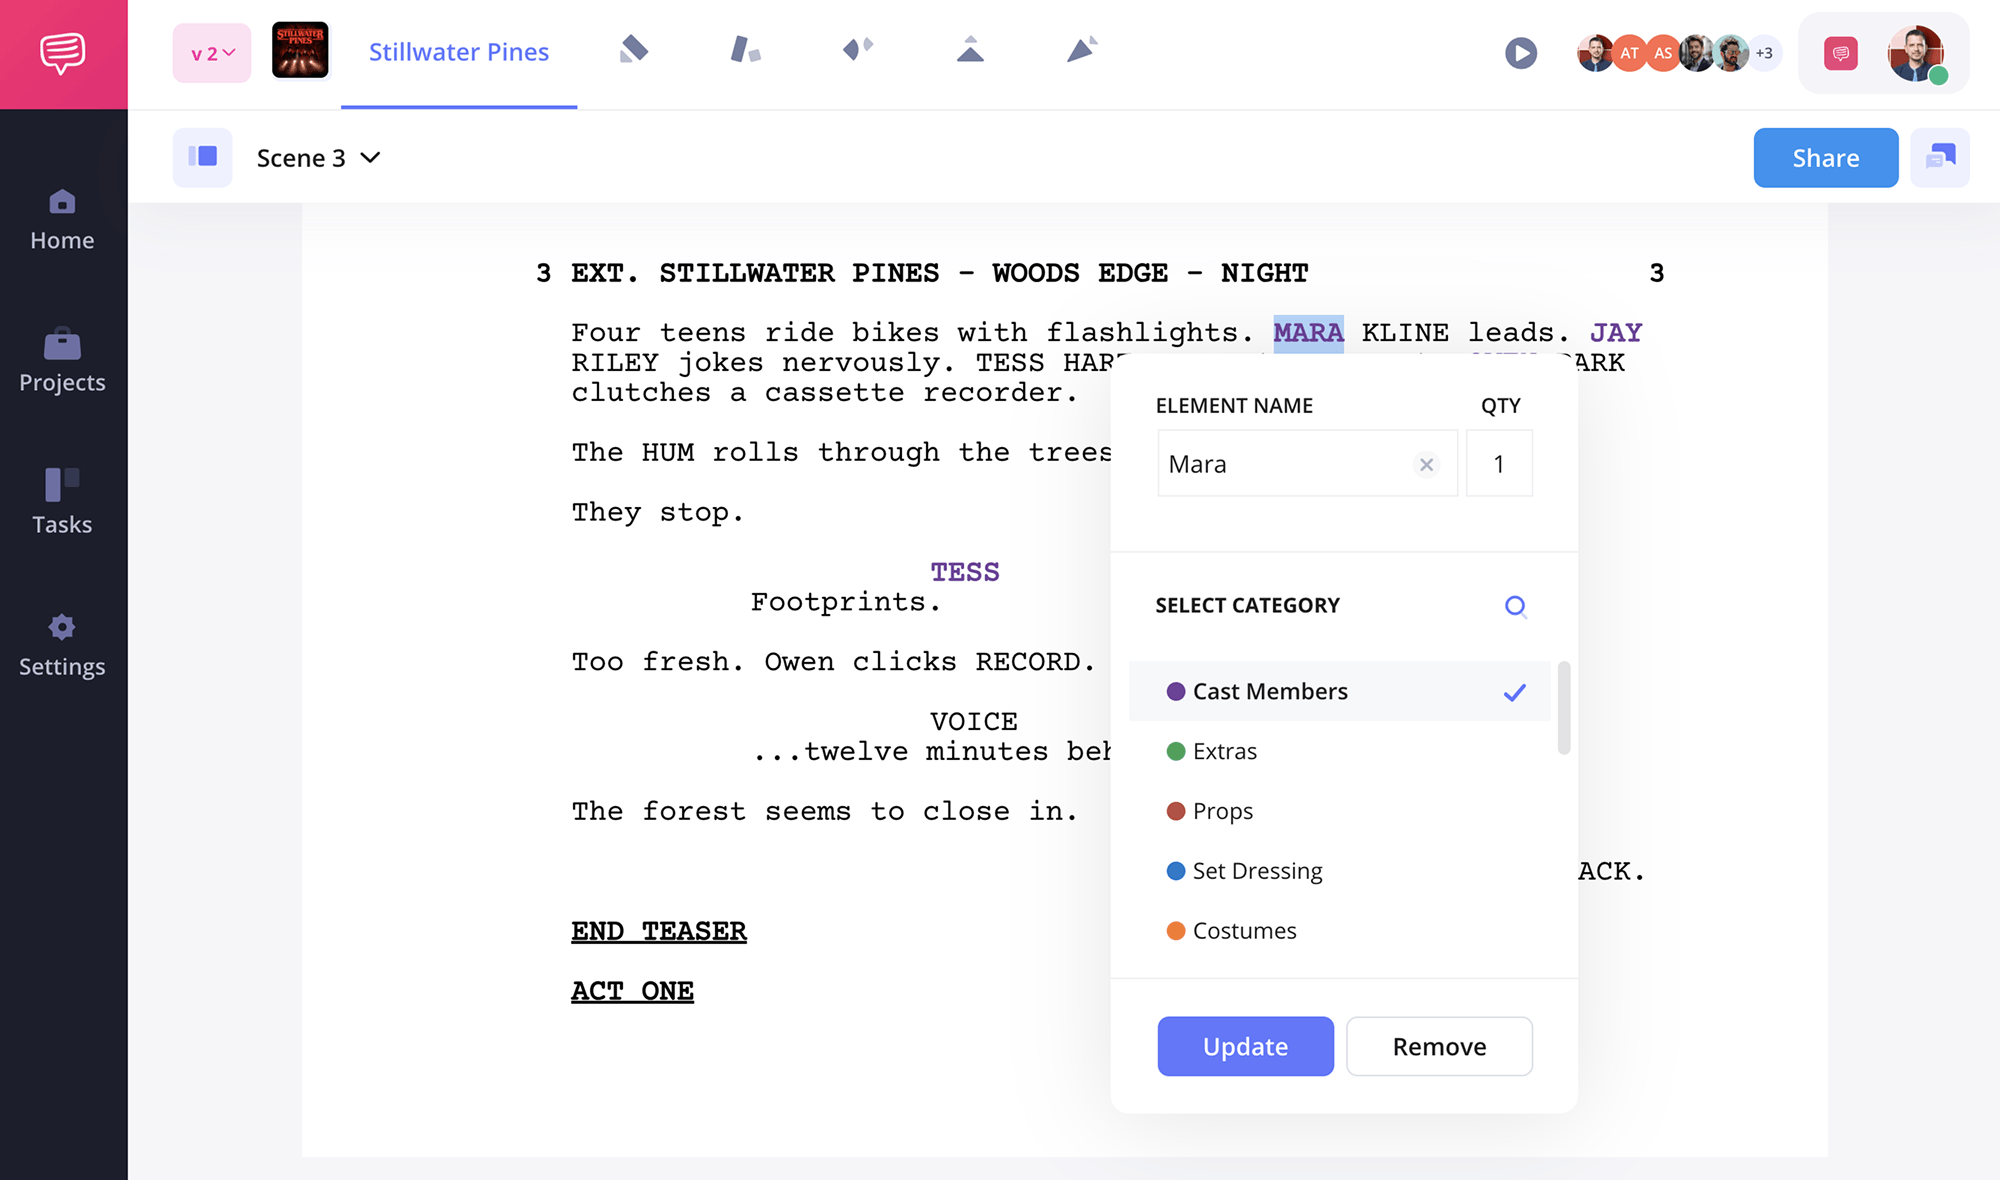
Task: Search categories with the magnifier icon
Action: (1516, 606)
